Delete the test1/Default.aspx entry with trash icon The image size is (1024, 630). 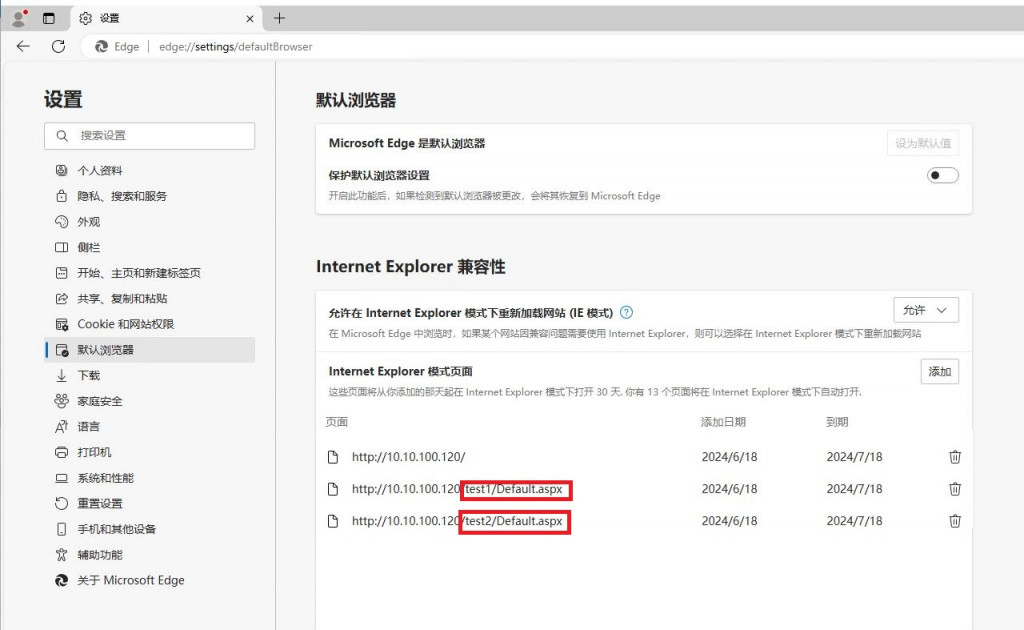(955, 489)
